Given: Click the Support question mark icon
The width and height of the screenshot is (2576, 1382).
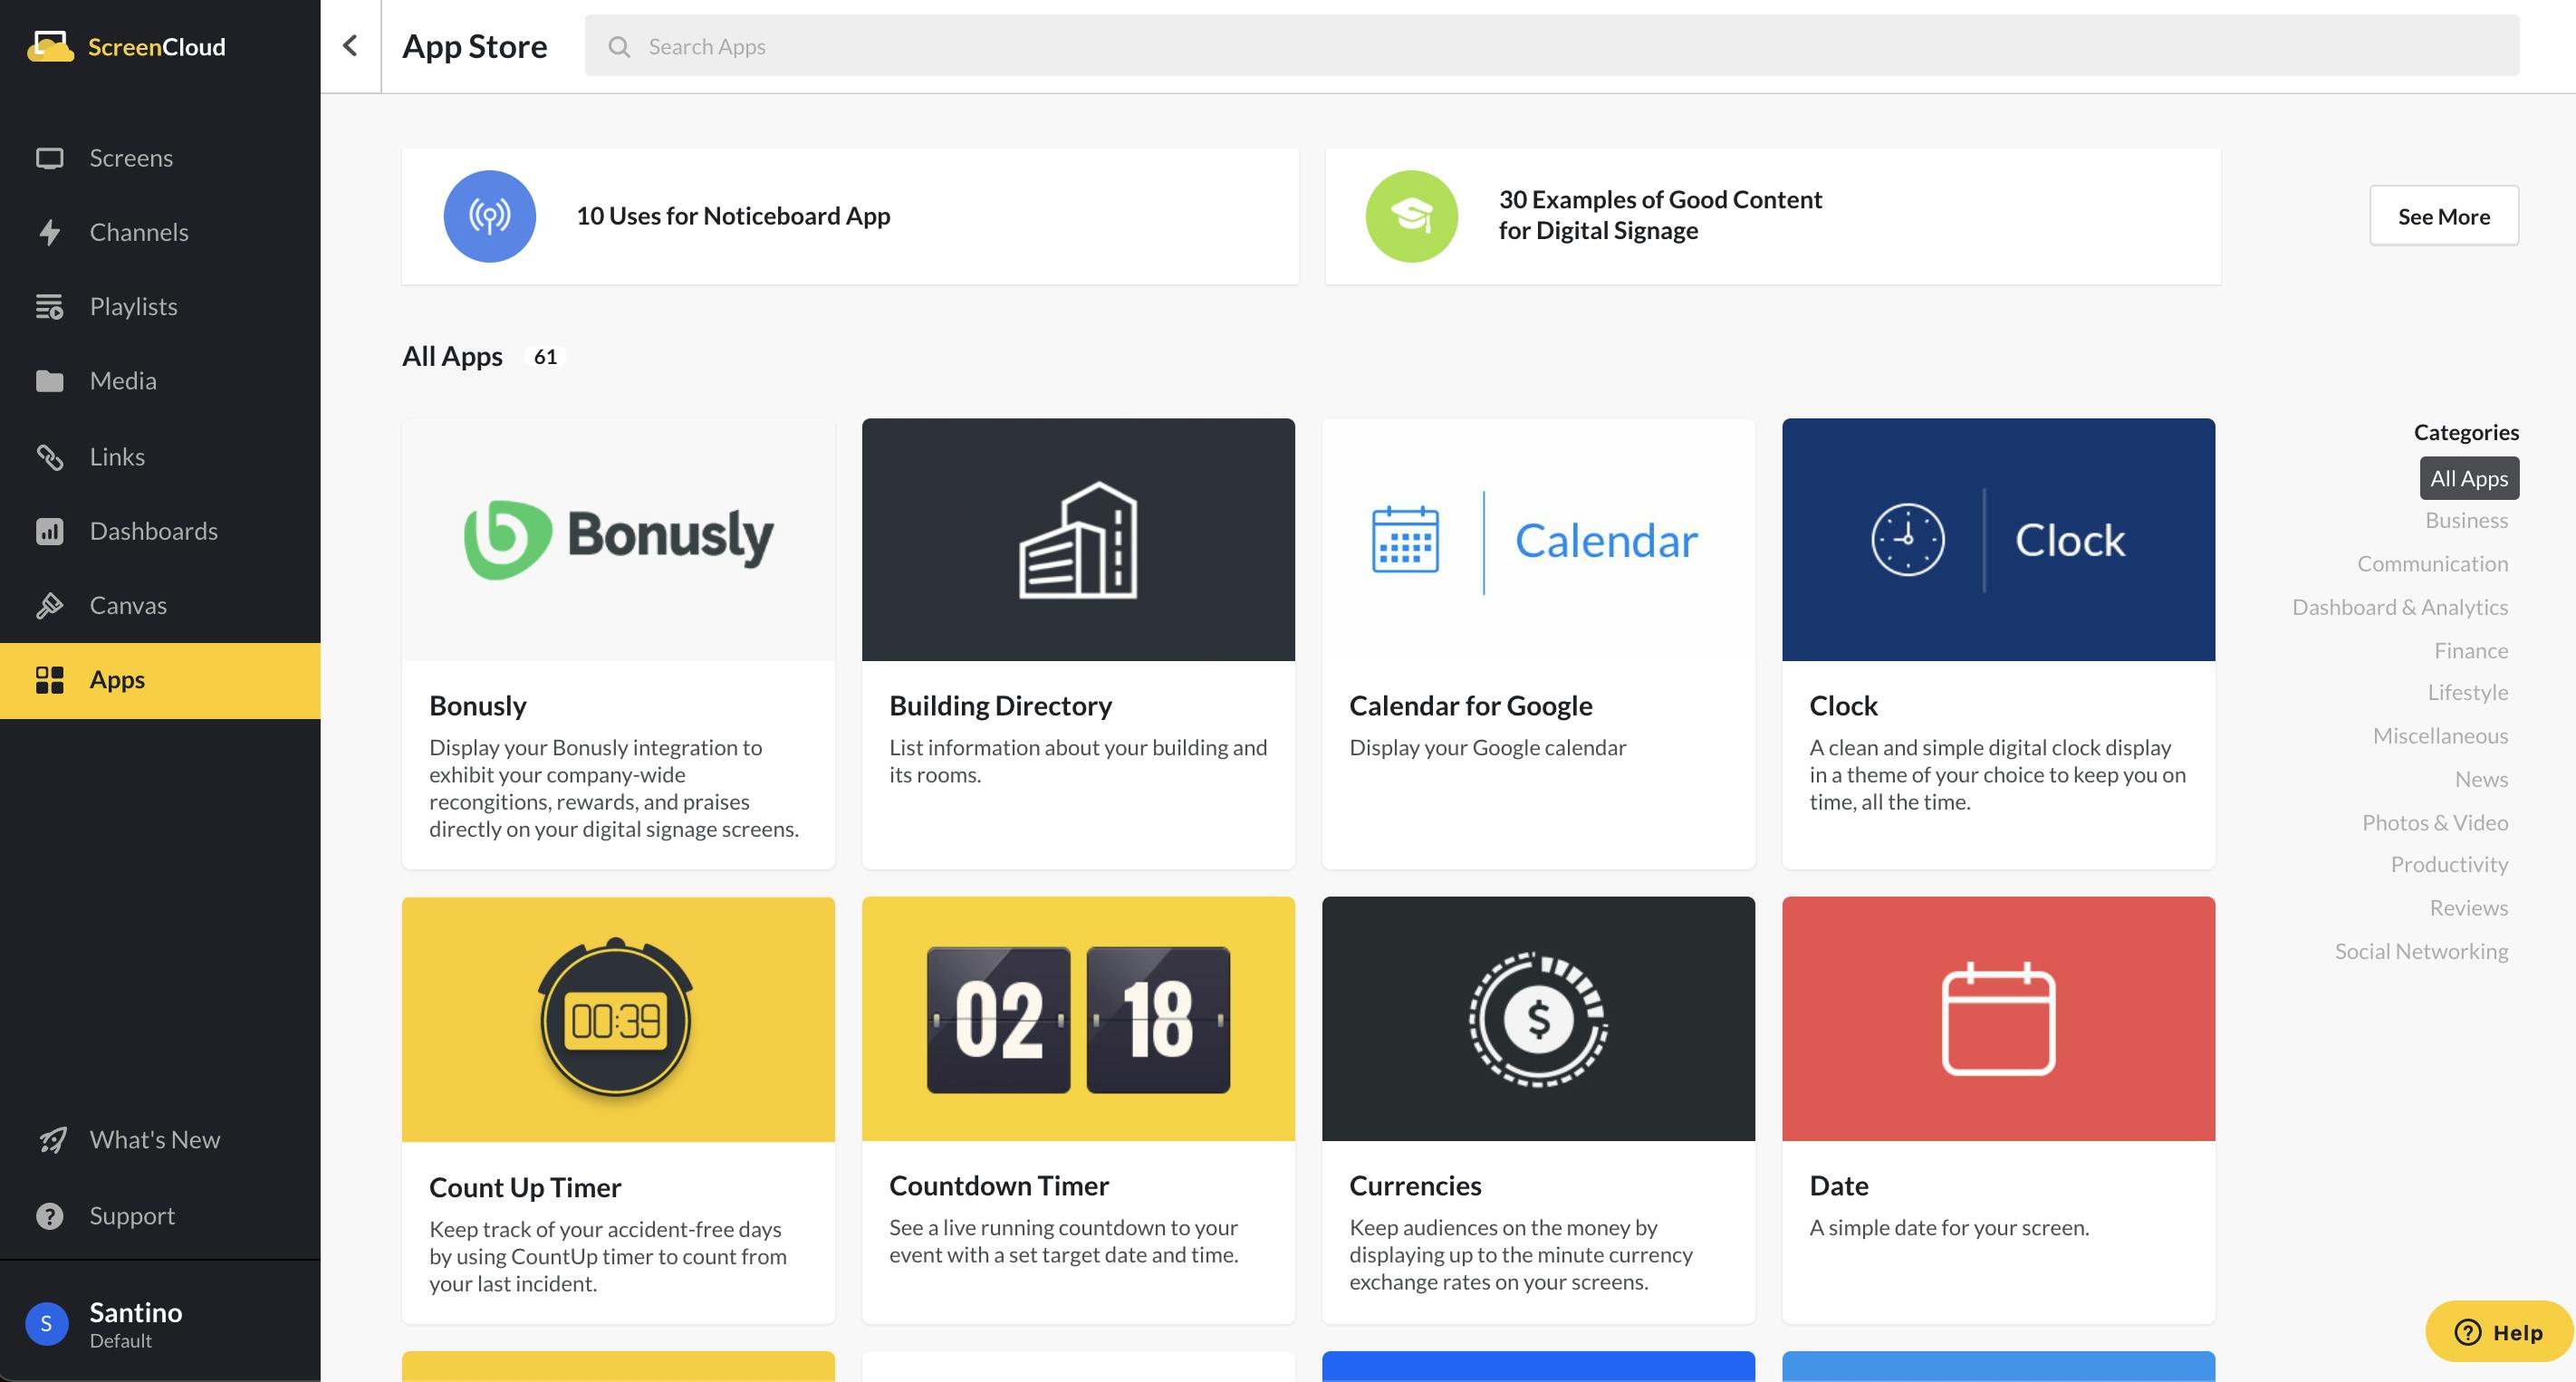Looking at the screenshot, I should [49, 1216].
